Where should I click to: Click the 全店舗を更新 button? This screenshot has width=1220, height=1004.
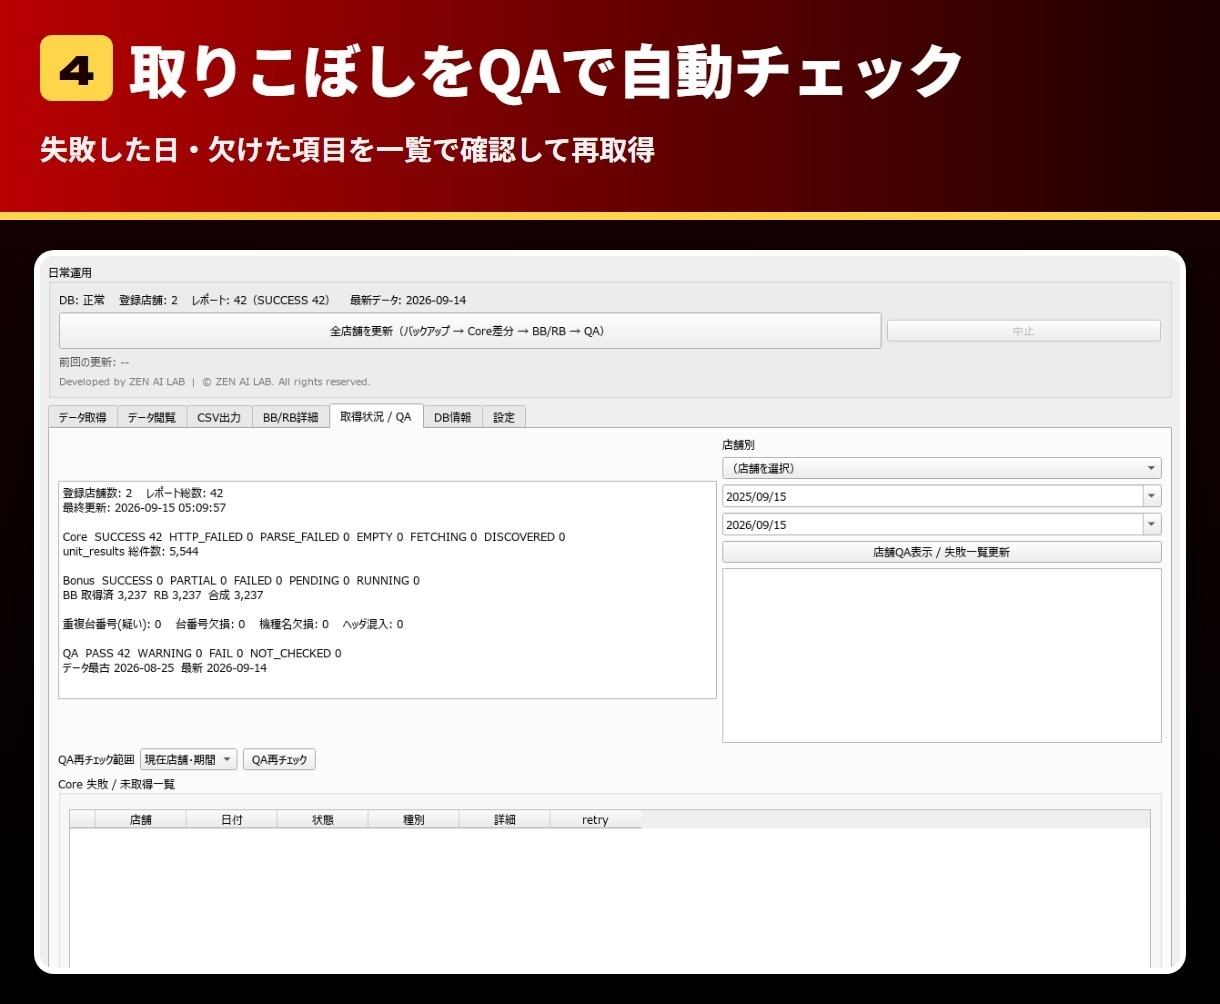(470, 331)
